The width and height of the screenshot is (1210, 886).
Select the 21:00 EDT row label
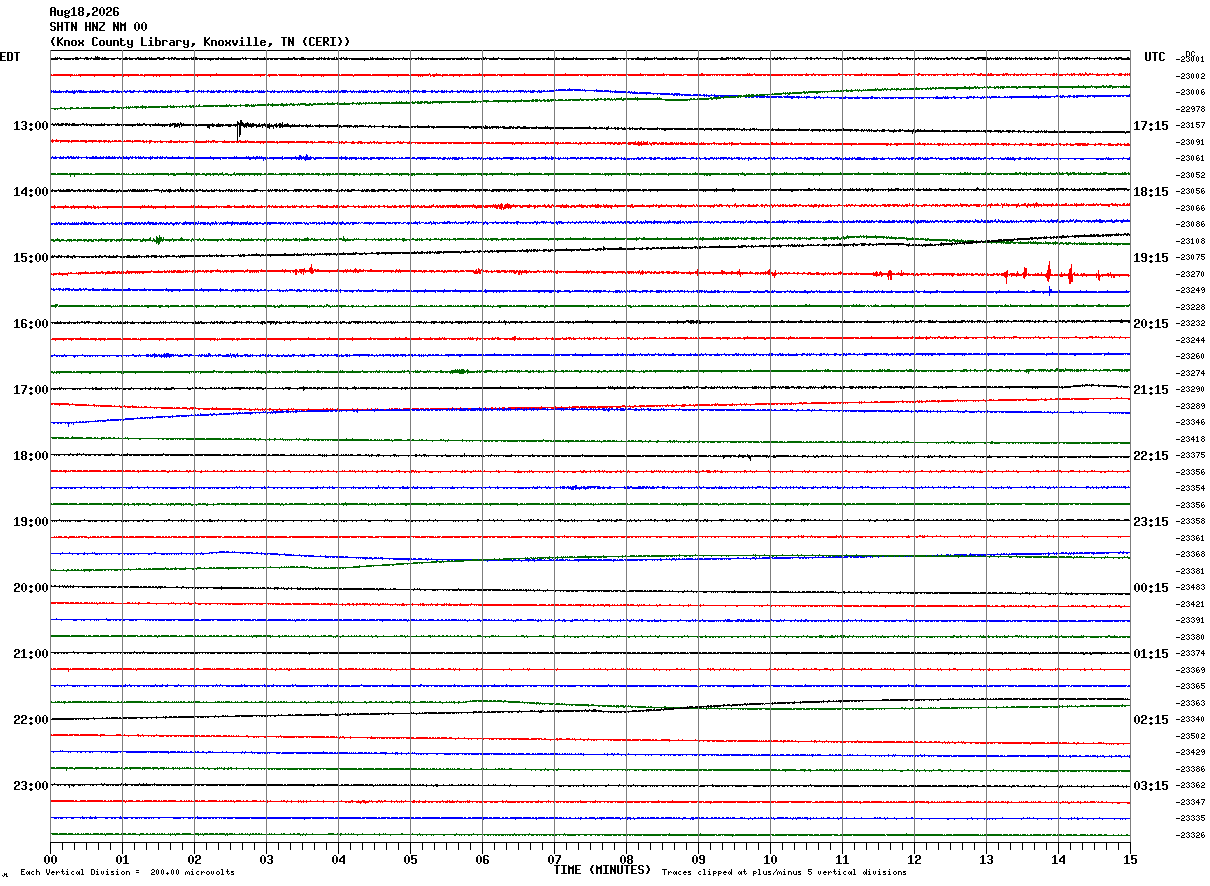tap(30, 654)
